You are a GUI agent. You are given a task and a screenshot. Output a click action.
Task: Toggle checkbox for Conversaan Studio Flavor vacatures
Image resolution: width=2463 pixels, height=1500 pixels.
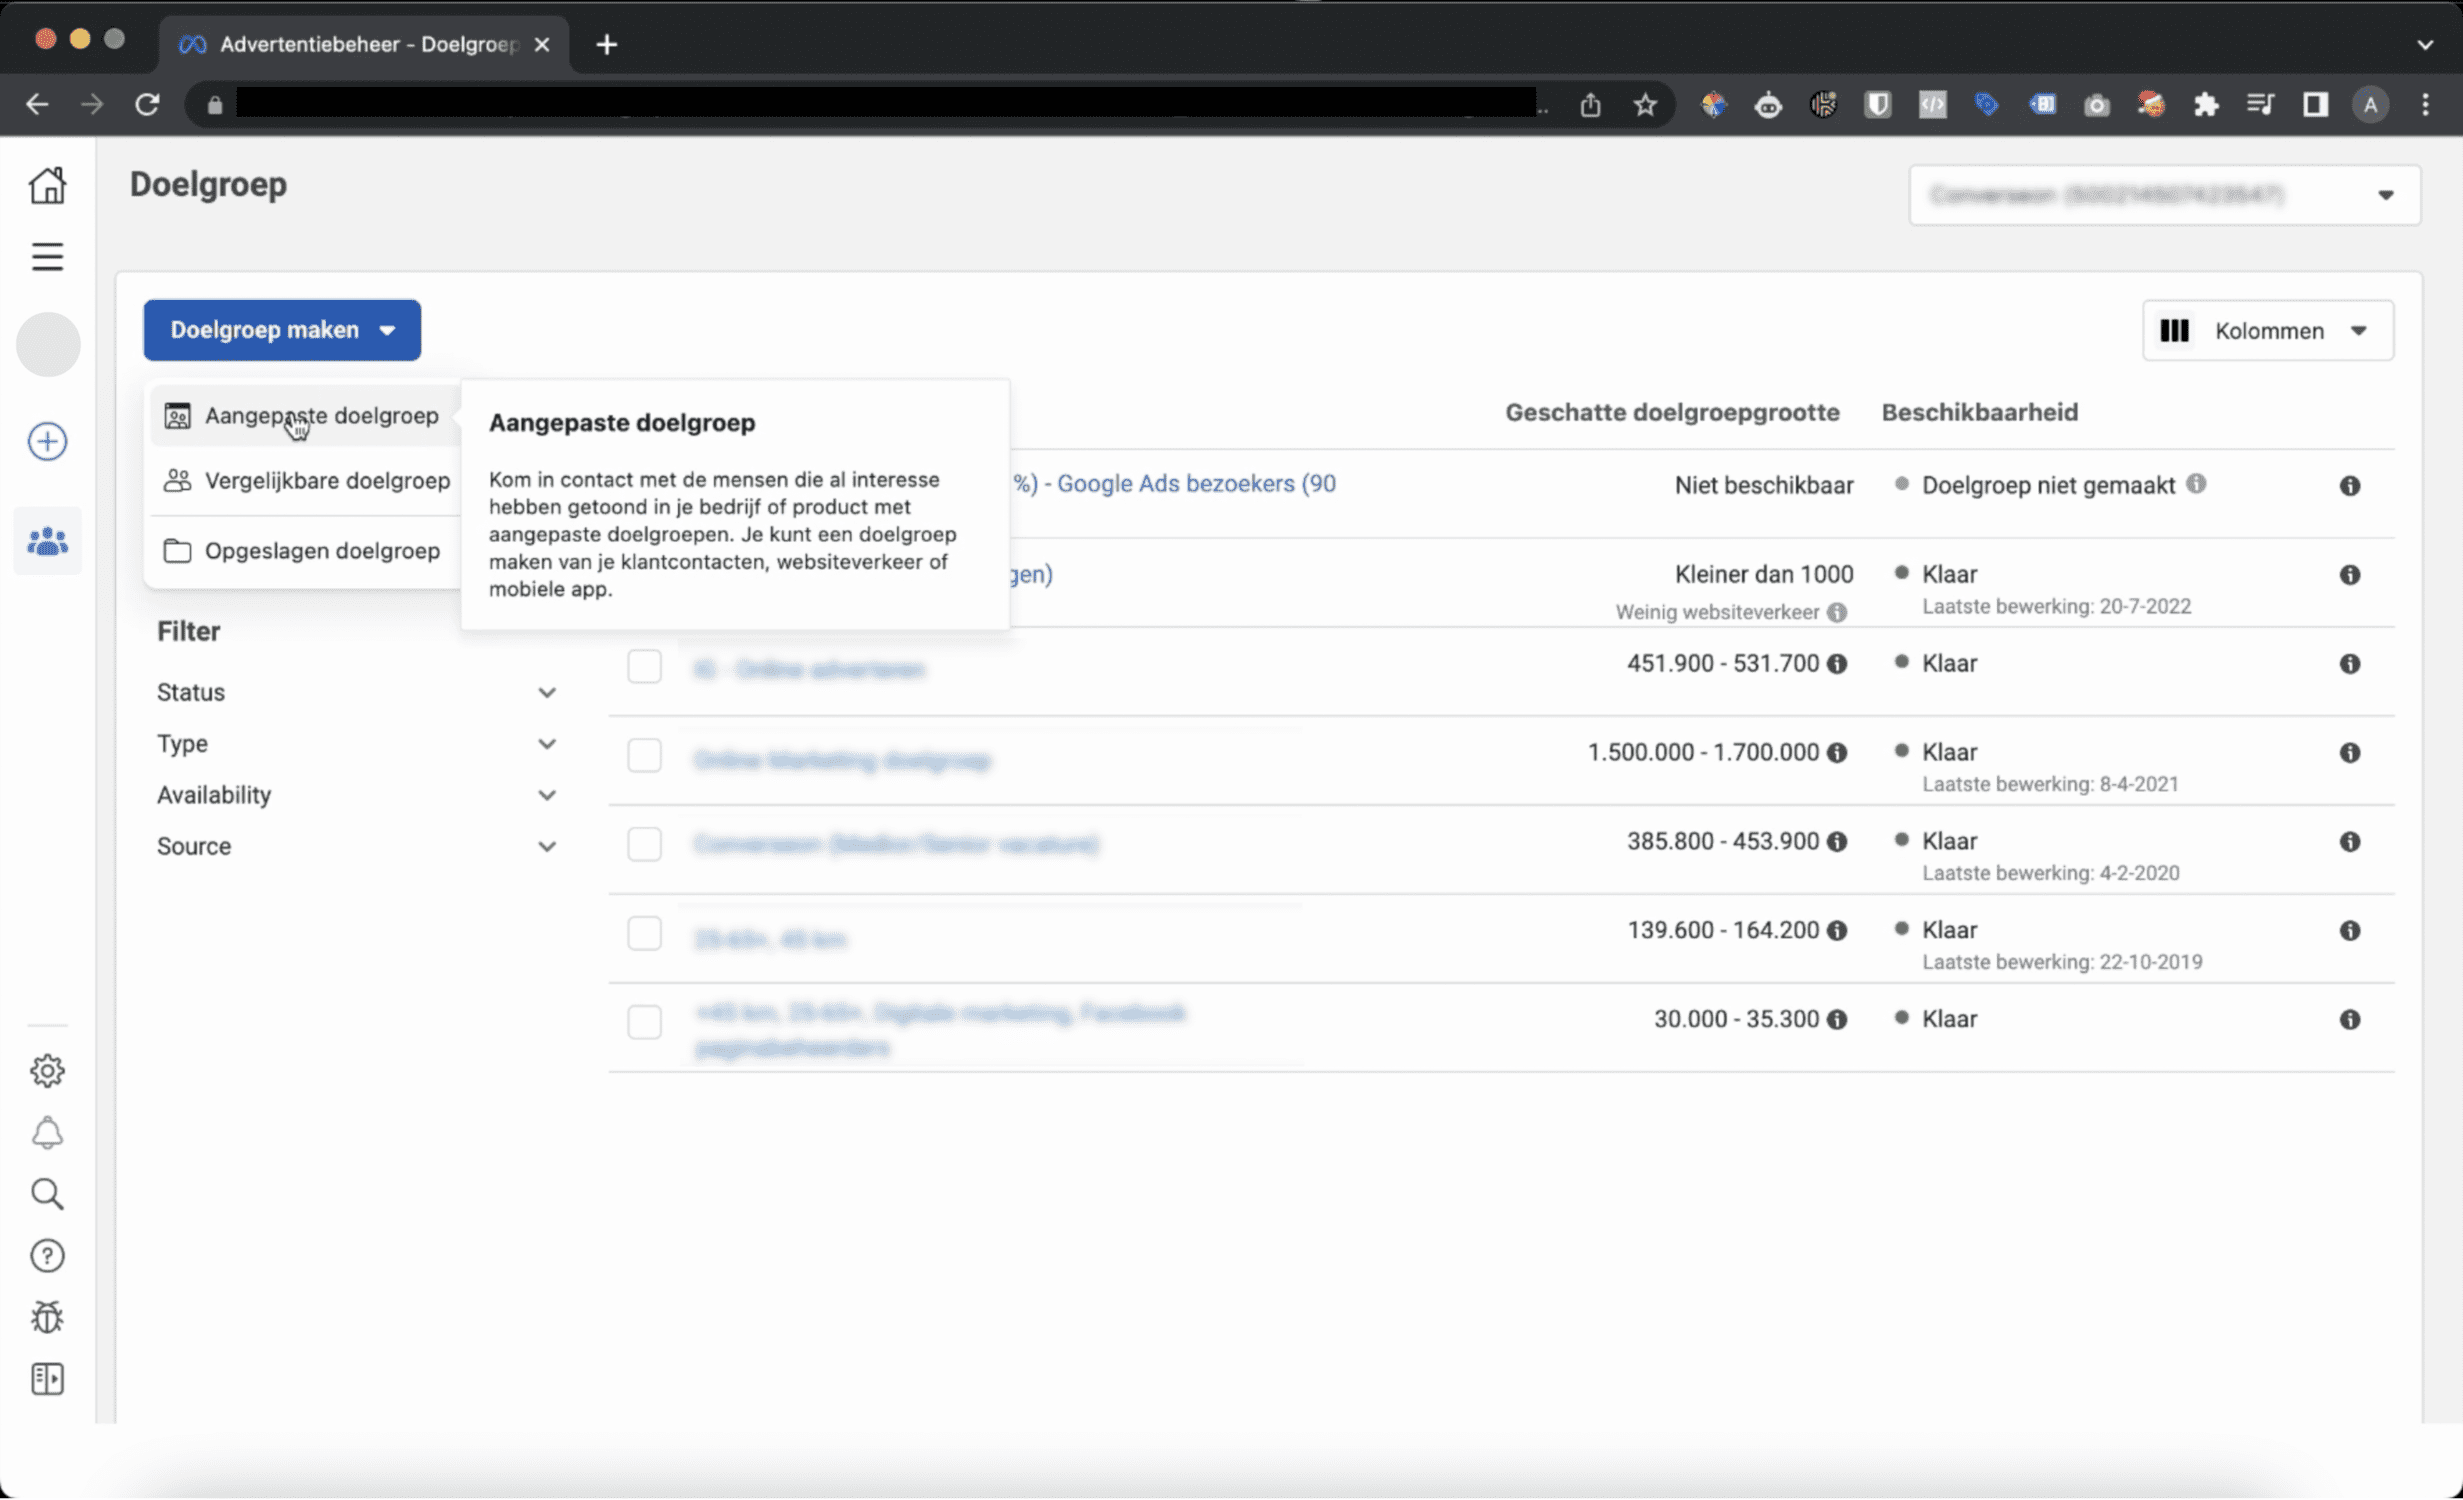point(644,842)
